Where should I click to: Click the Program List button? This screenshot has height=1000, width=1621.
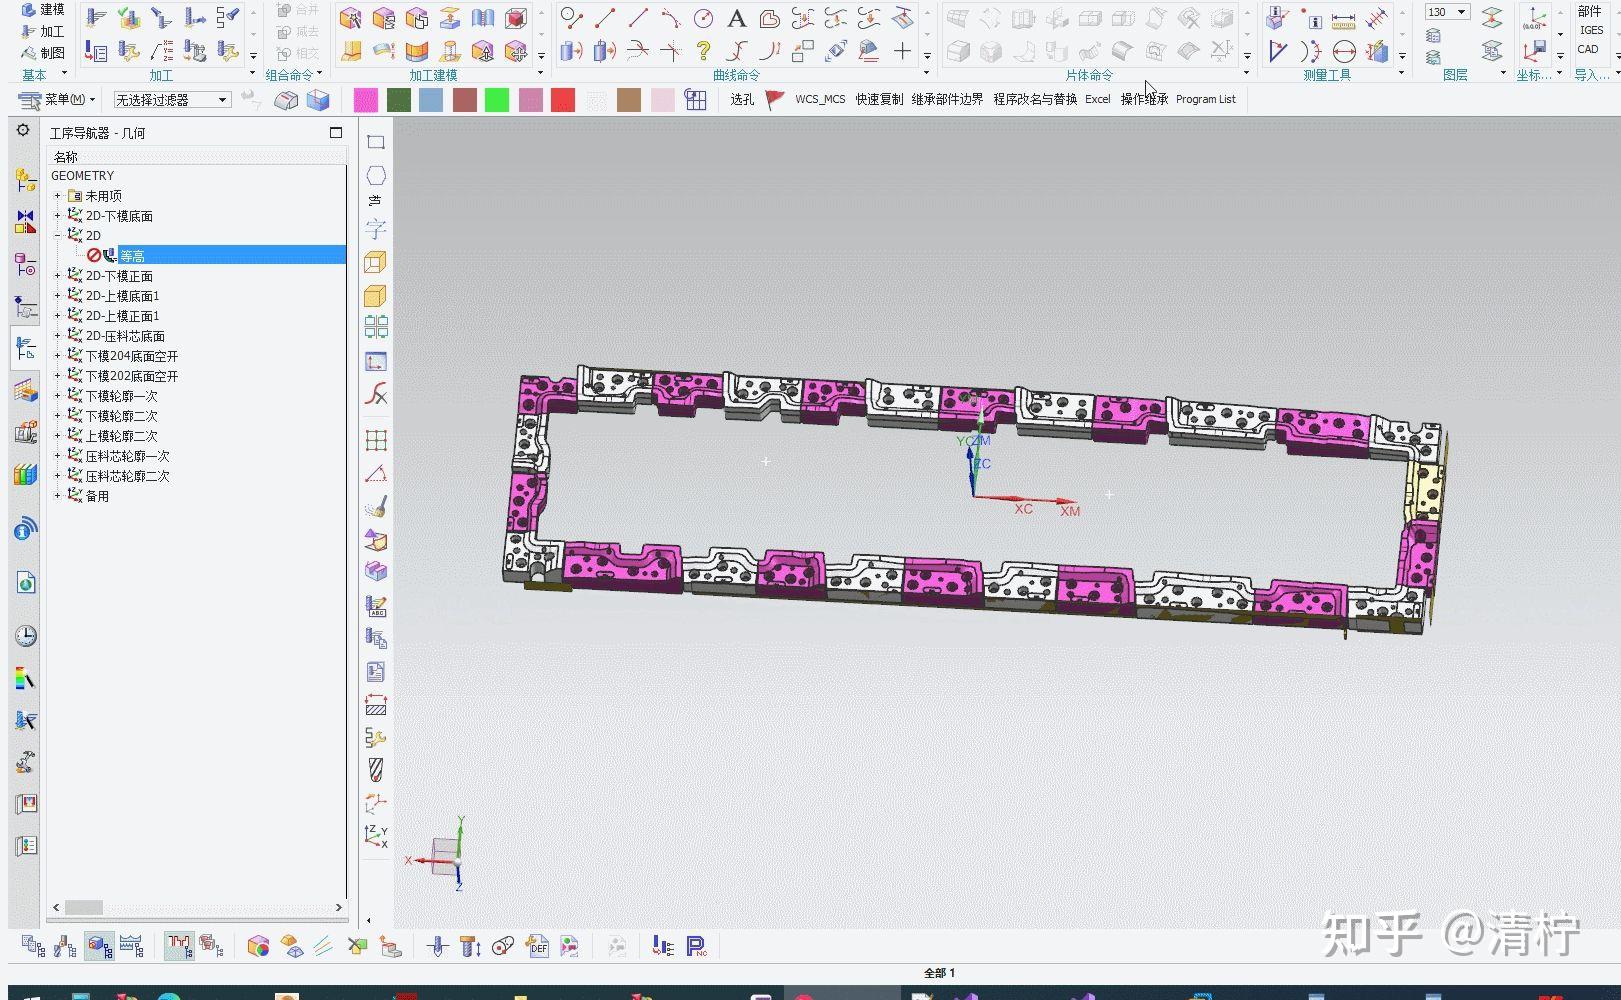tap(1206, 99)
